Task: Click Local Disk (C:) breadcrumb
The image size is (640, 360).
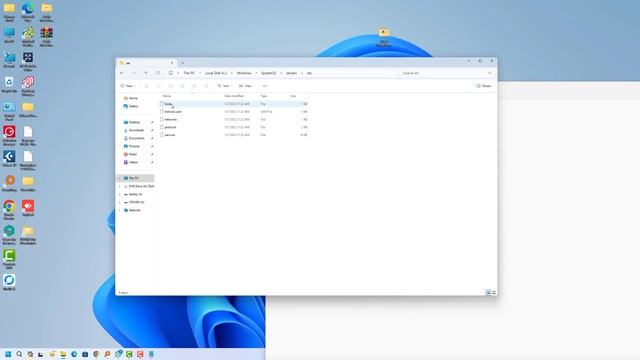Action: pos(216,73)
